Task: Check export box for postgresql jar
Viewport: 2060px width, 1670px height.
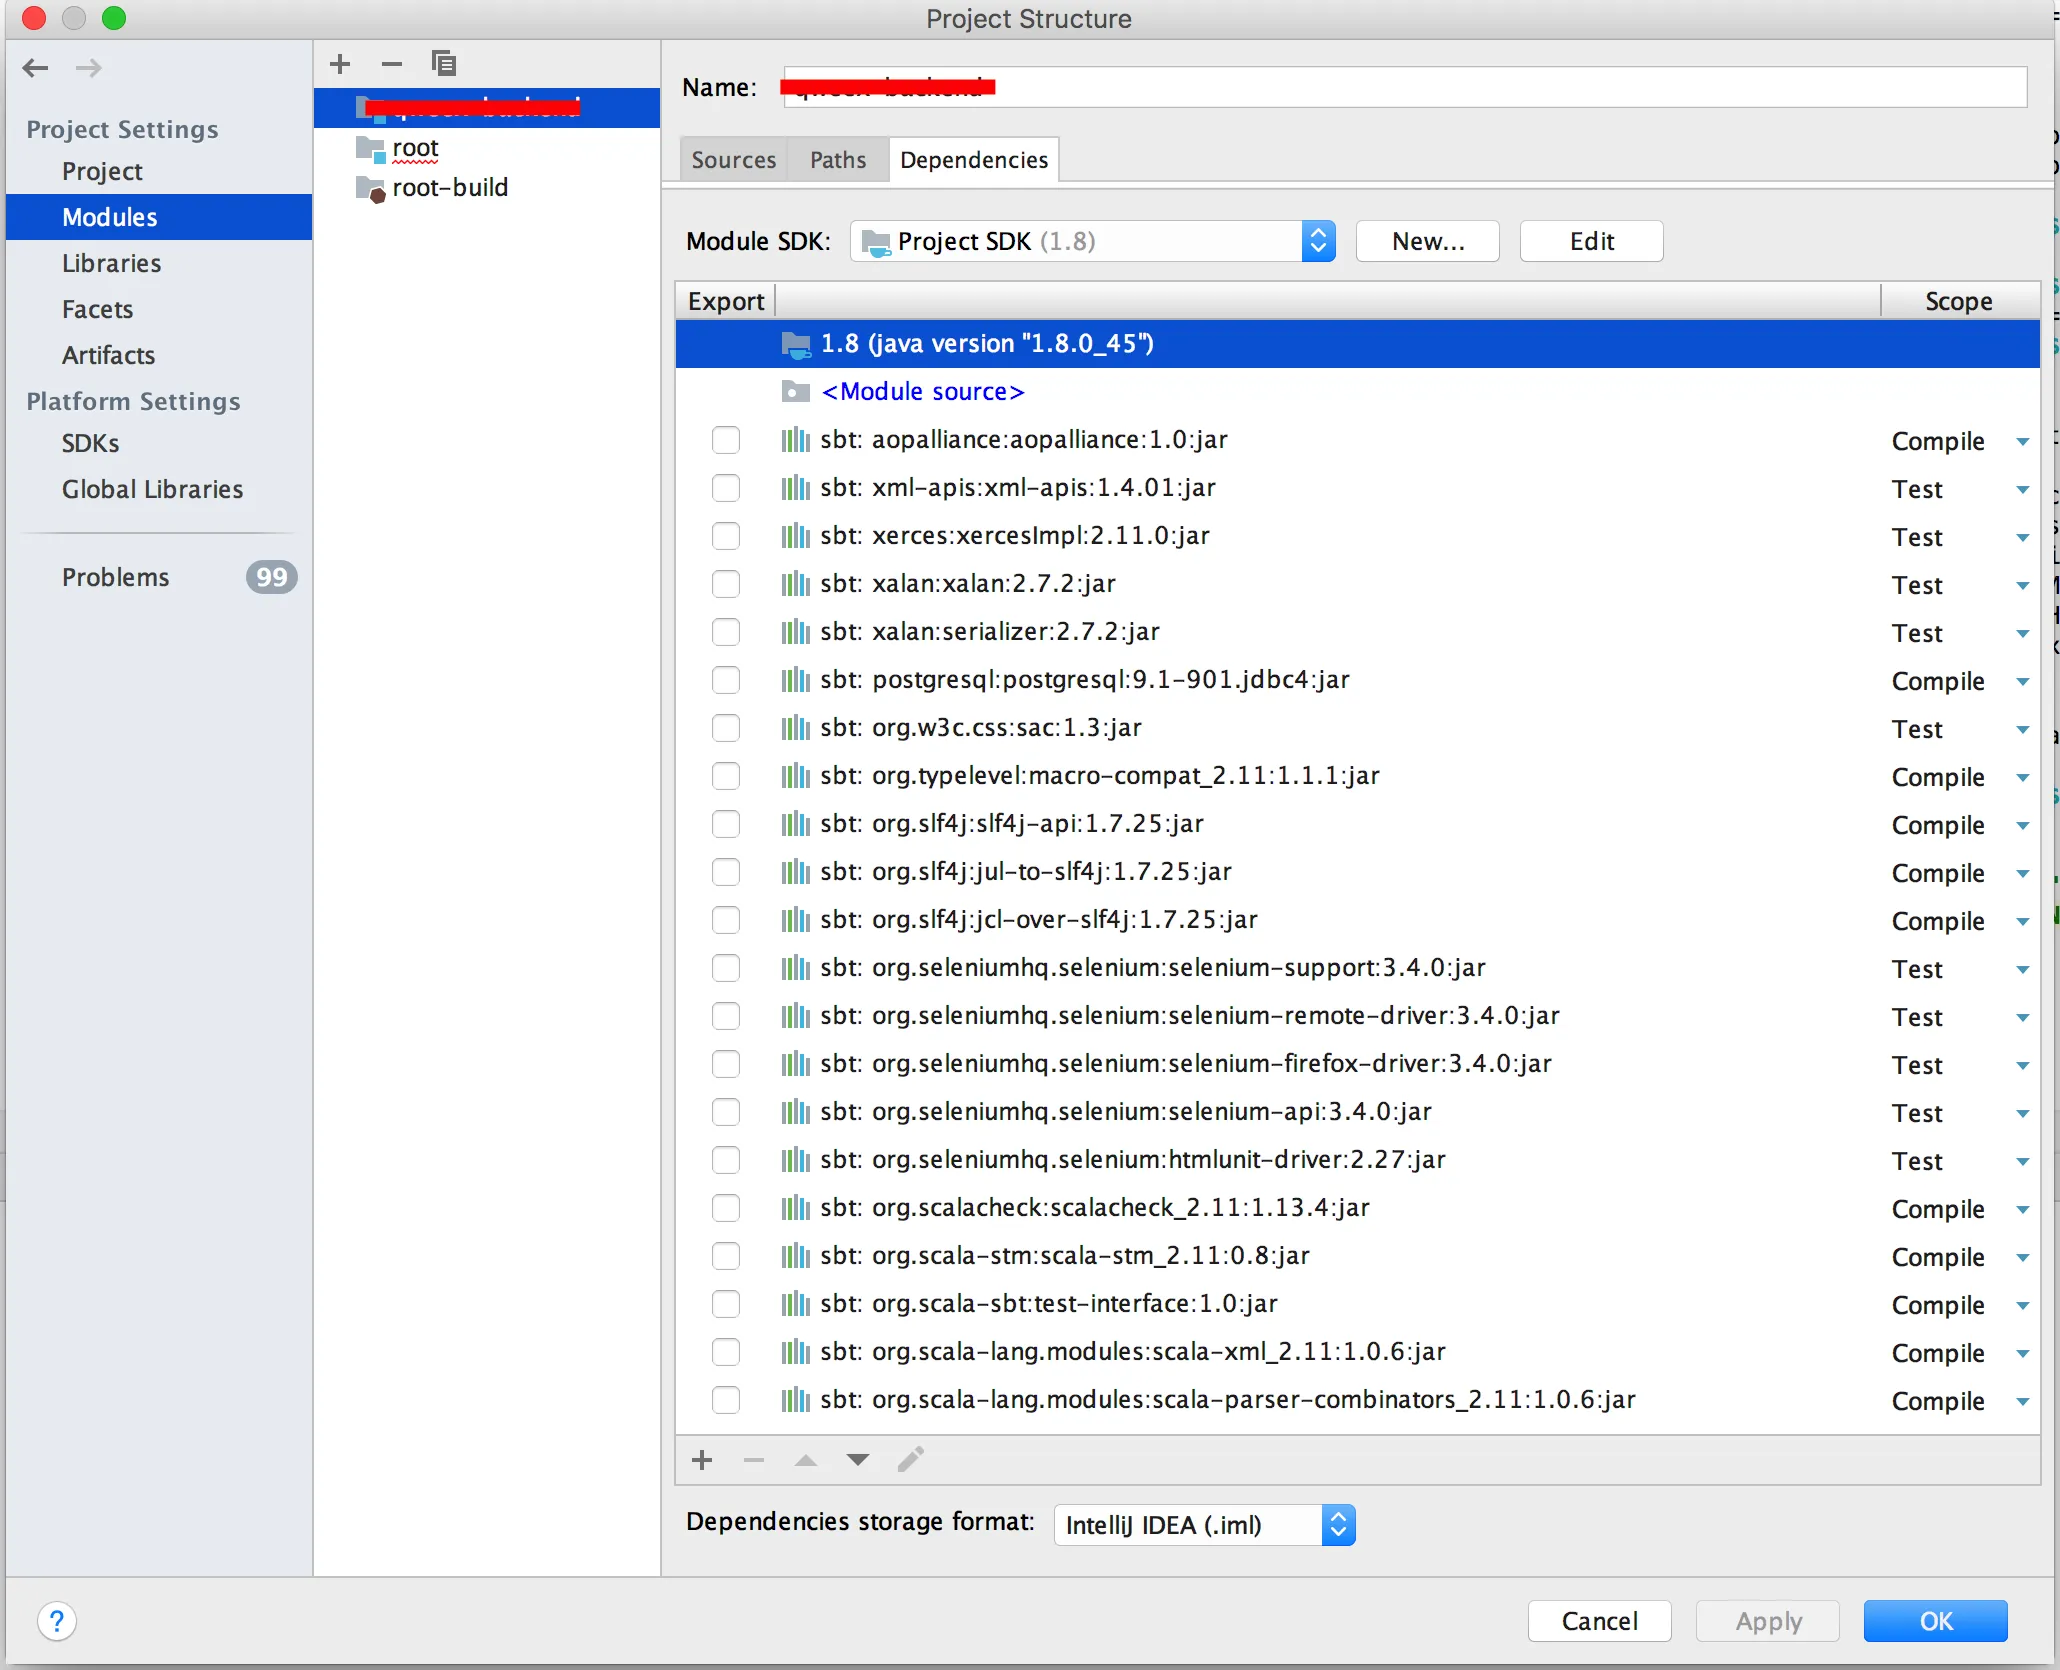Action: (x=726, y=680)
